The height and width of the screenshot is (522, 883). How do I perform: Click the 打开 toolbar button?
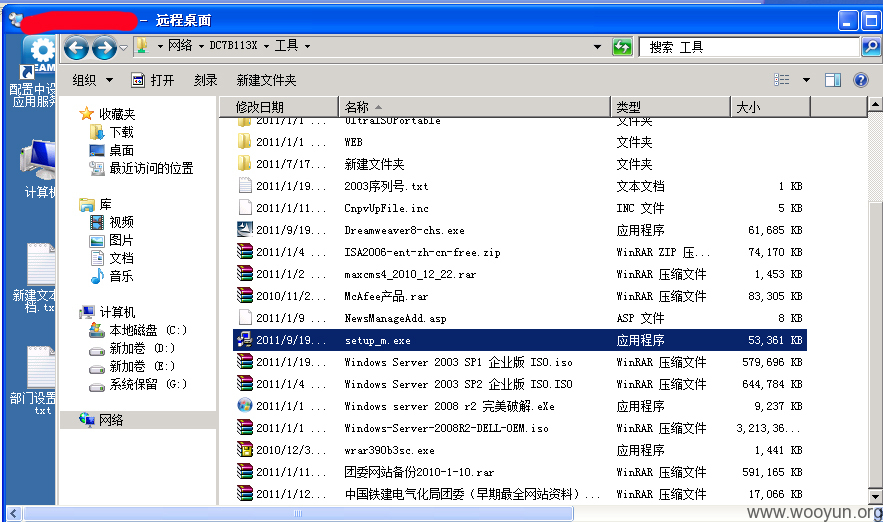coord(153,81)
